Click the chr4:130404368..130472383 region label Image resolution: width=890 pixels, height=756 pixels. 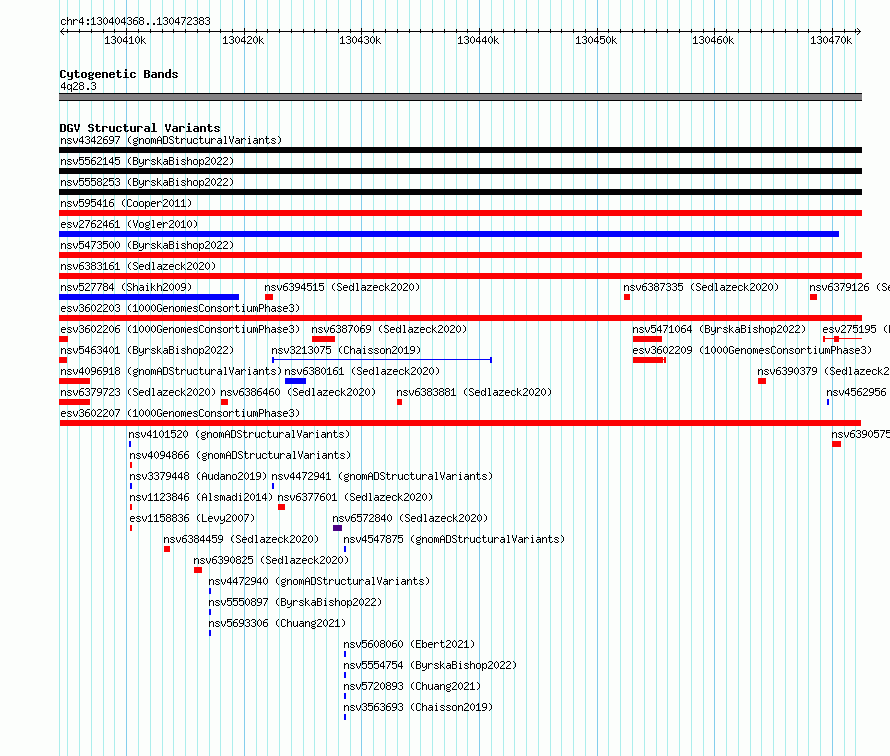(135, 21)
